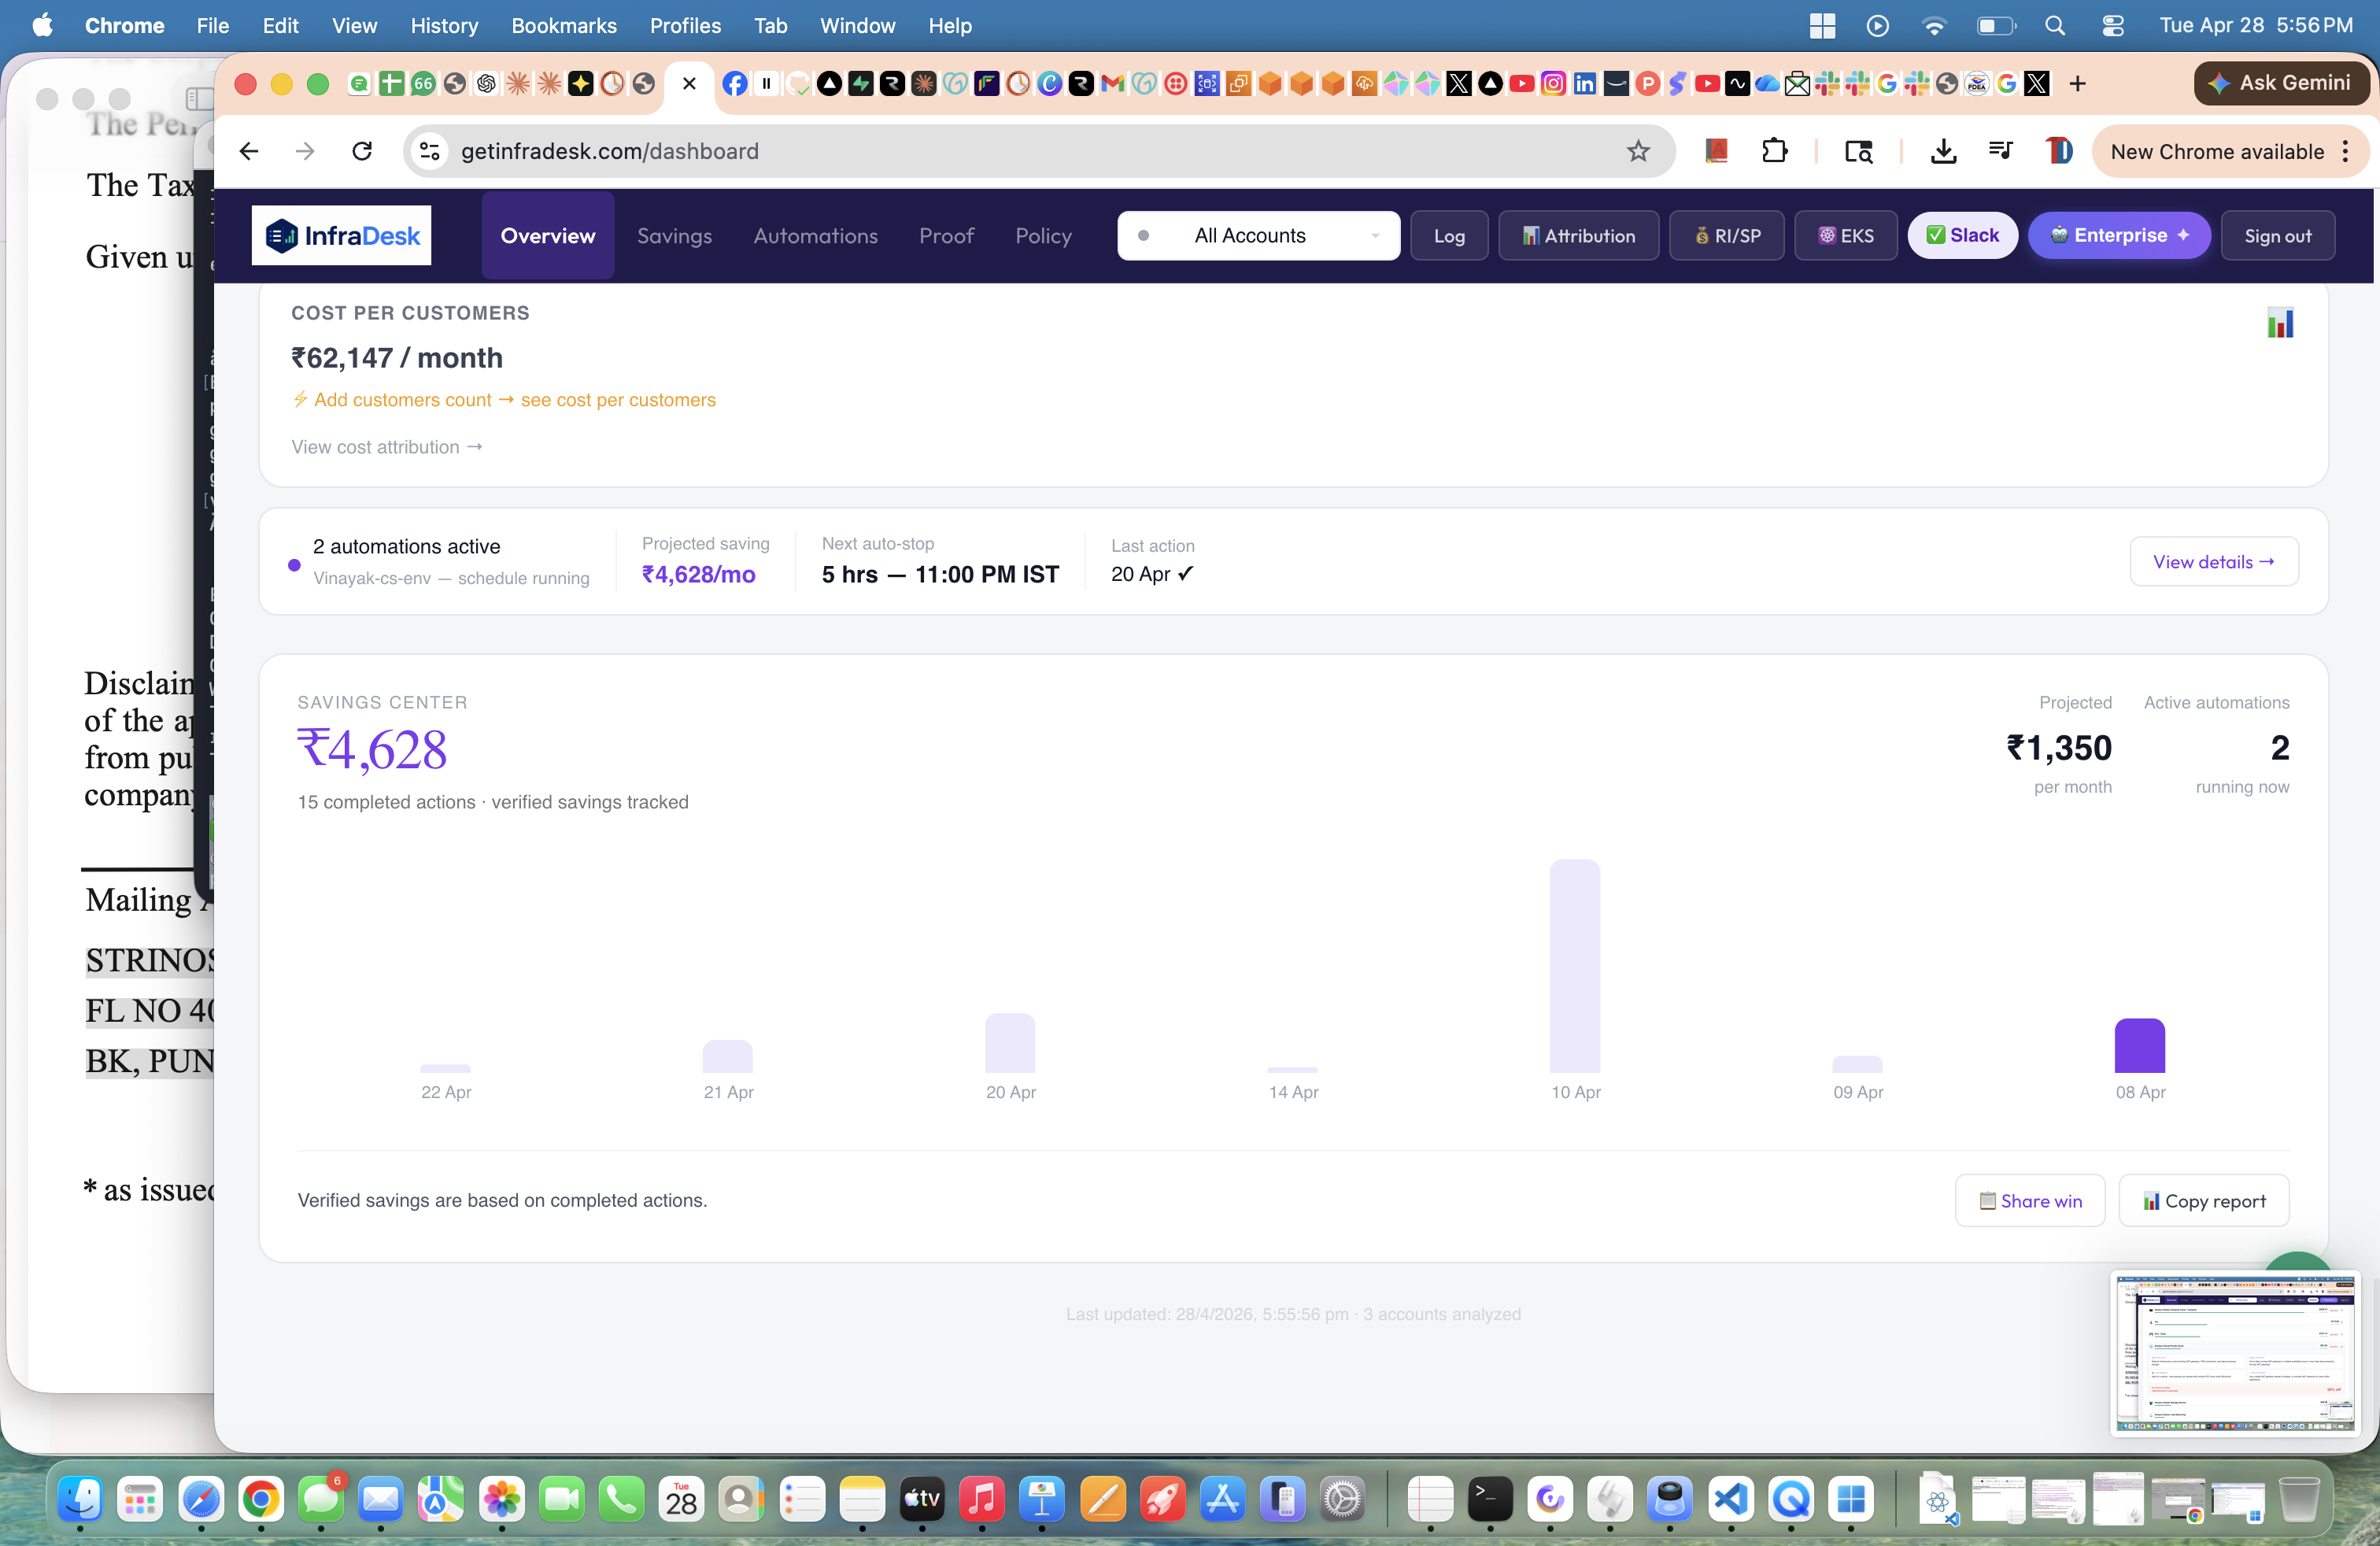The image size is (2380, 1546).
Task: Open the RI/SP button
Action: tap(1726, 235)
